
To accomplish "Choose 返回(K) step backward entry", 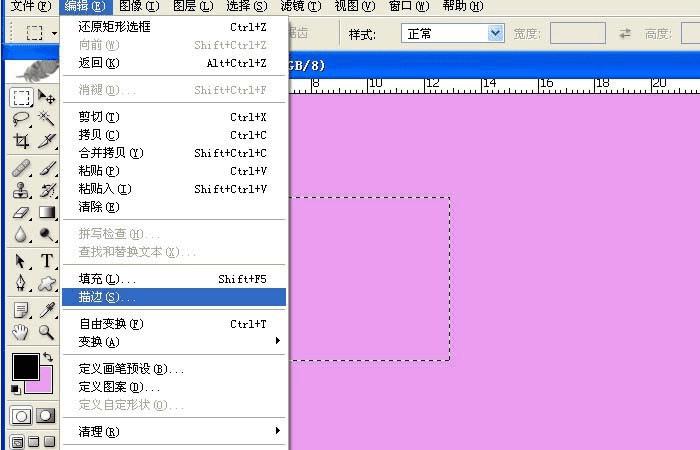I will point(174,63).
